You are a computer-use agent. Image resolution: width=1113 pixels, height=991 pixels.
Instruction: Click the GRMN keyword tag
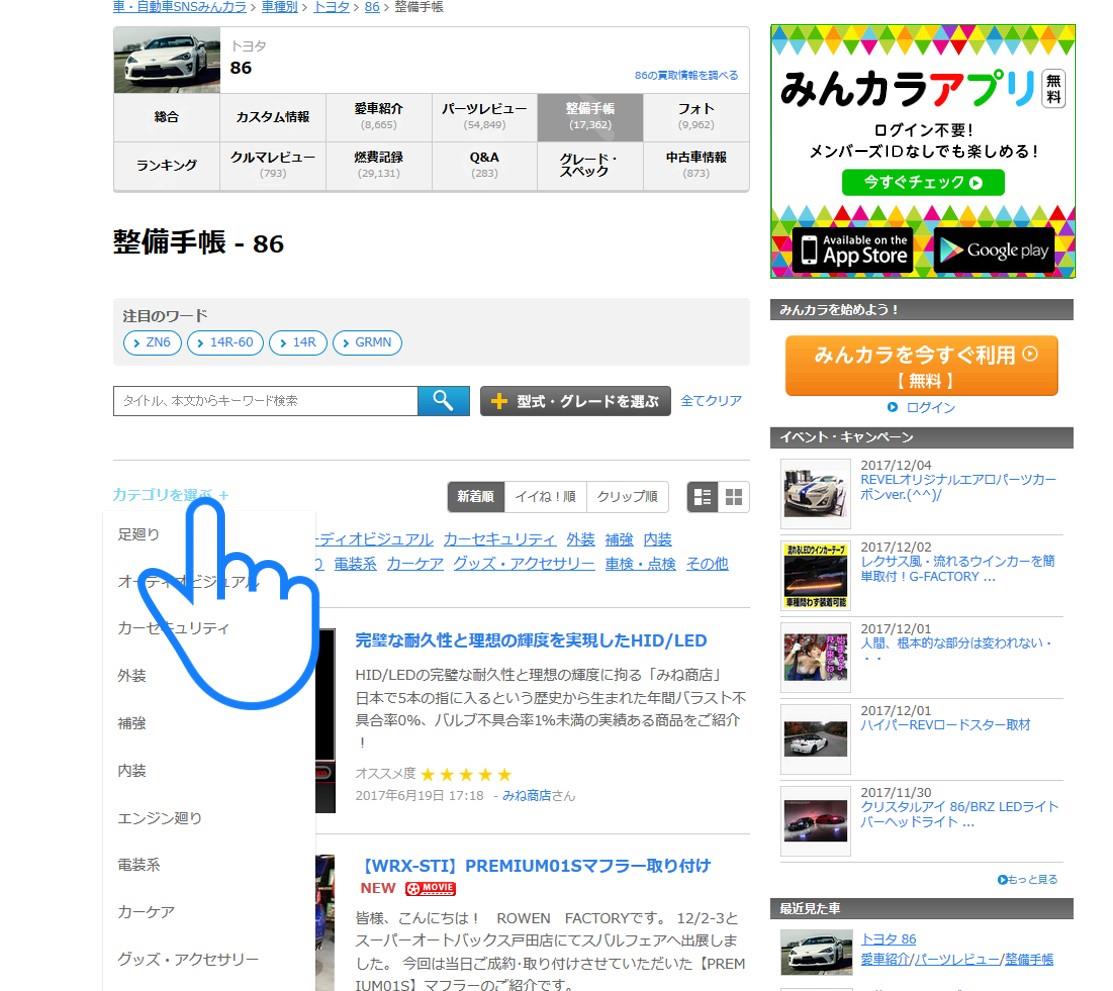[x=367, y=343]
